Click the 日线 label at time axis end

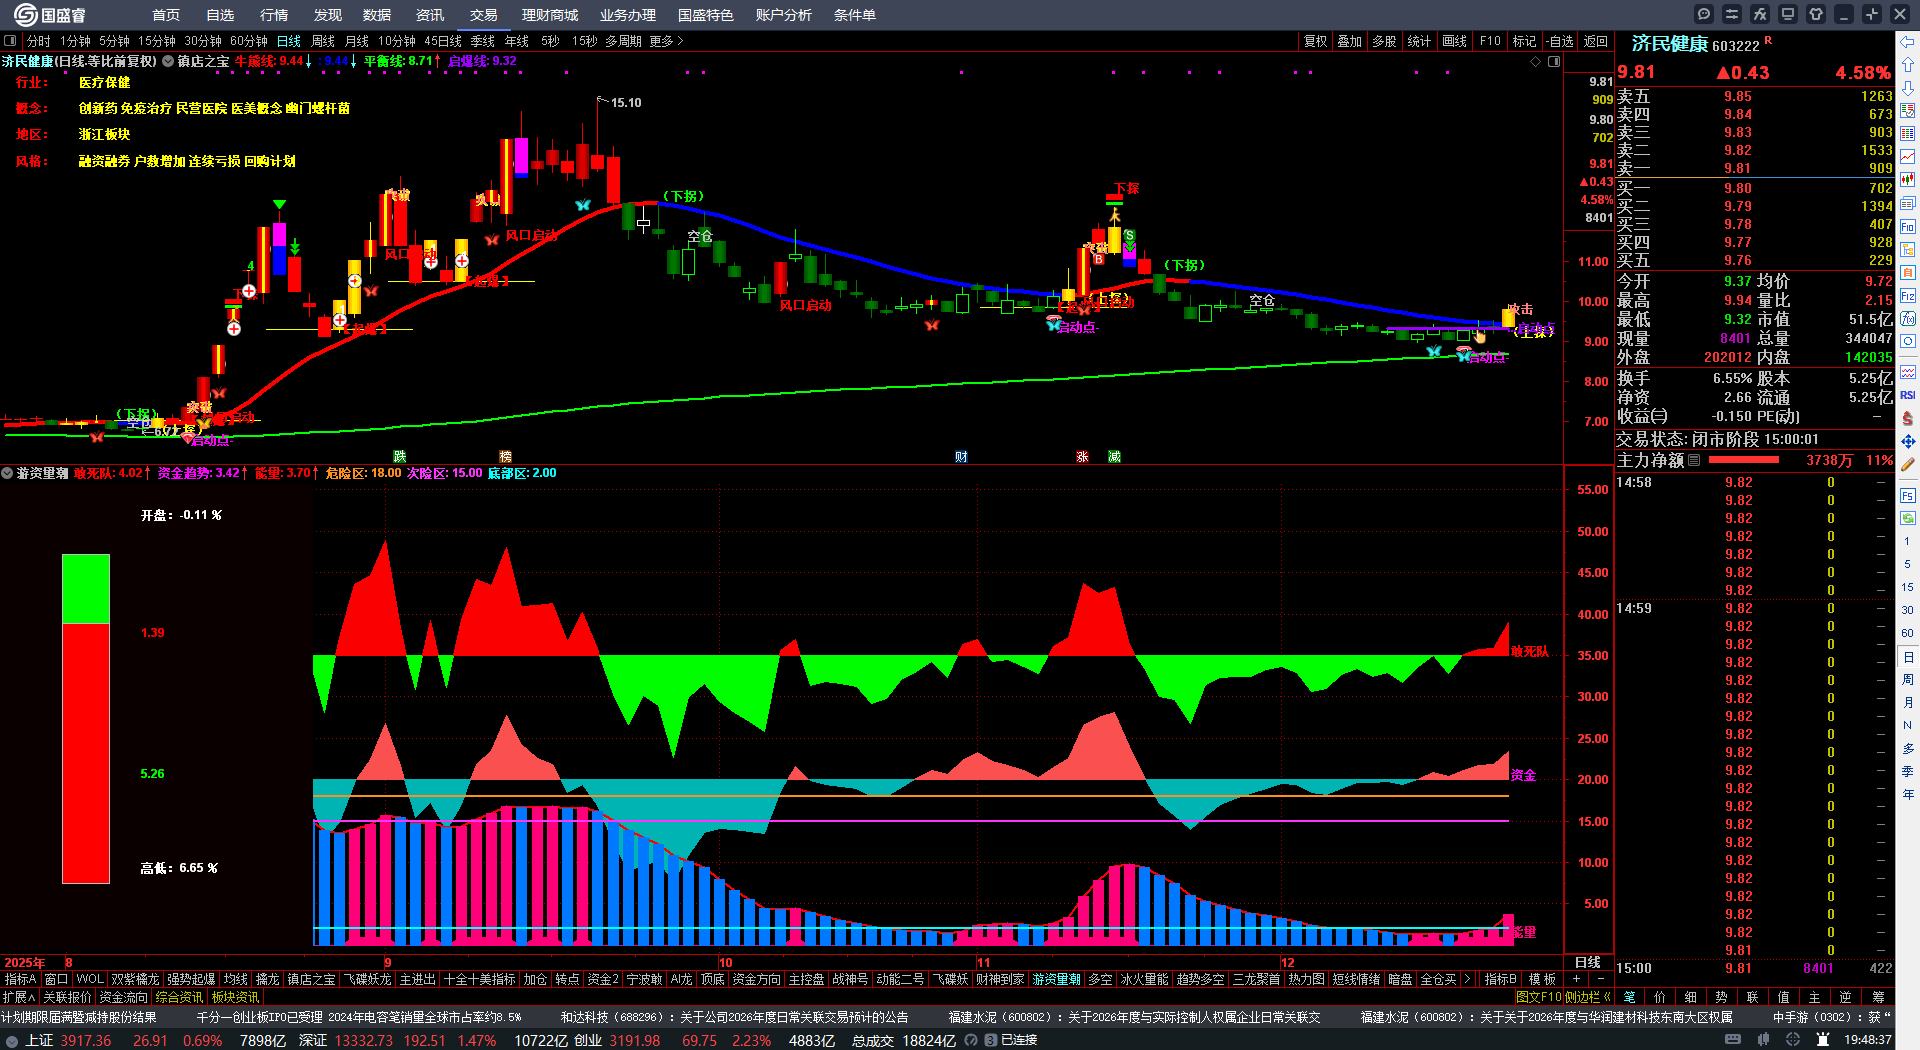coord(1588,962)
